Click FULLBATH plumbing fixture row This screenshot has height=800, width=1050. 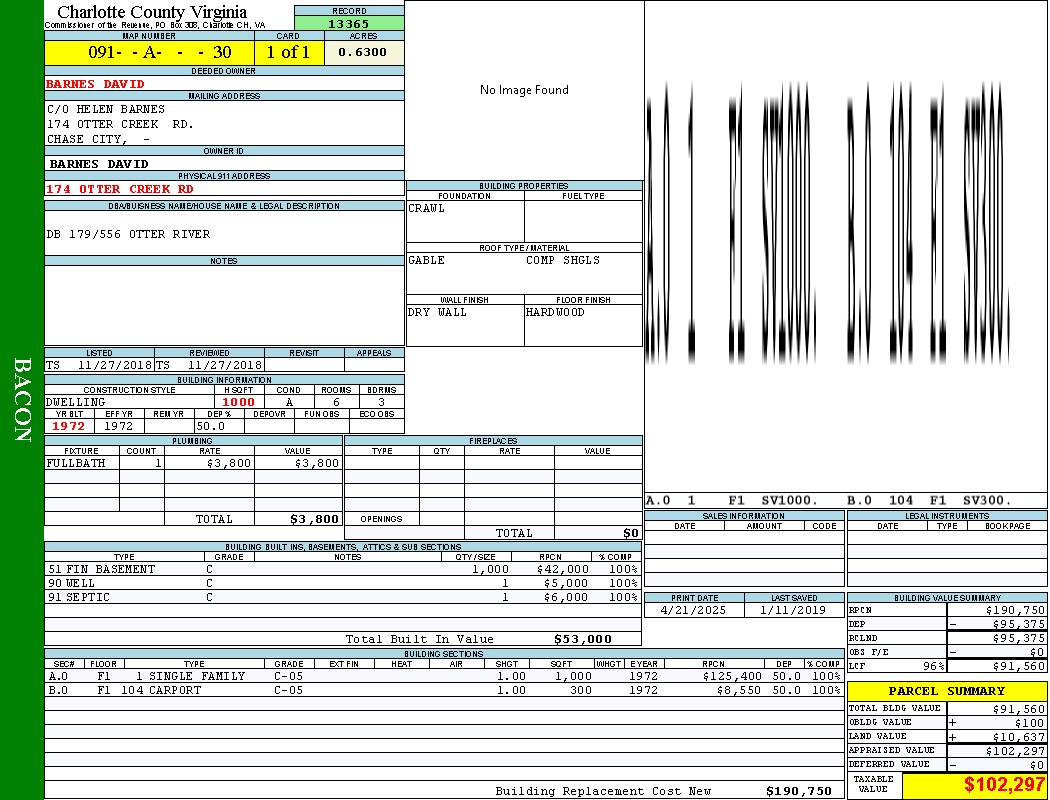coord(194,463)
